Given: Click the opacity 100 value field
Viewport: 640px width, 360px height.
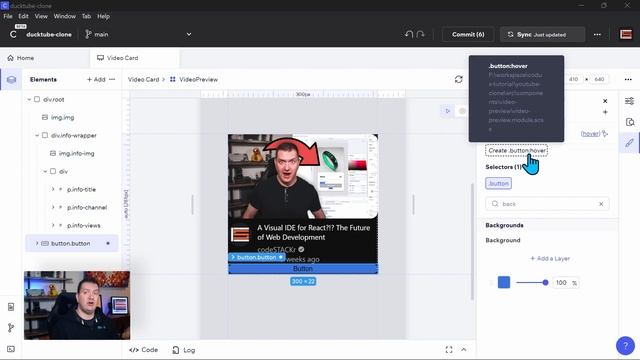Looking at the screenshot, I should pos(561,282).
